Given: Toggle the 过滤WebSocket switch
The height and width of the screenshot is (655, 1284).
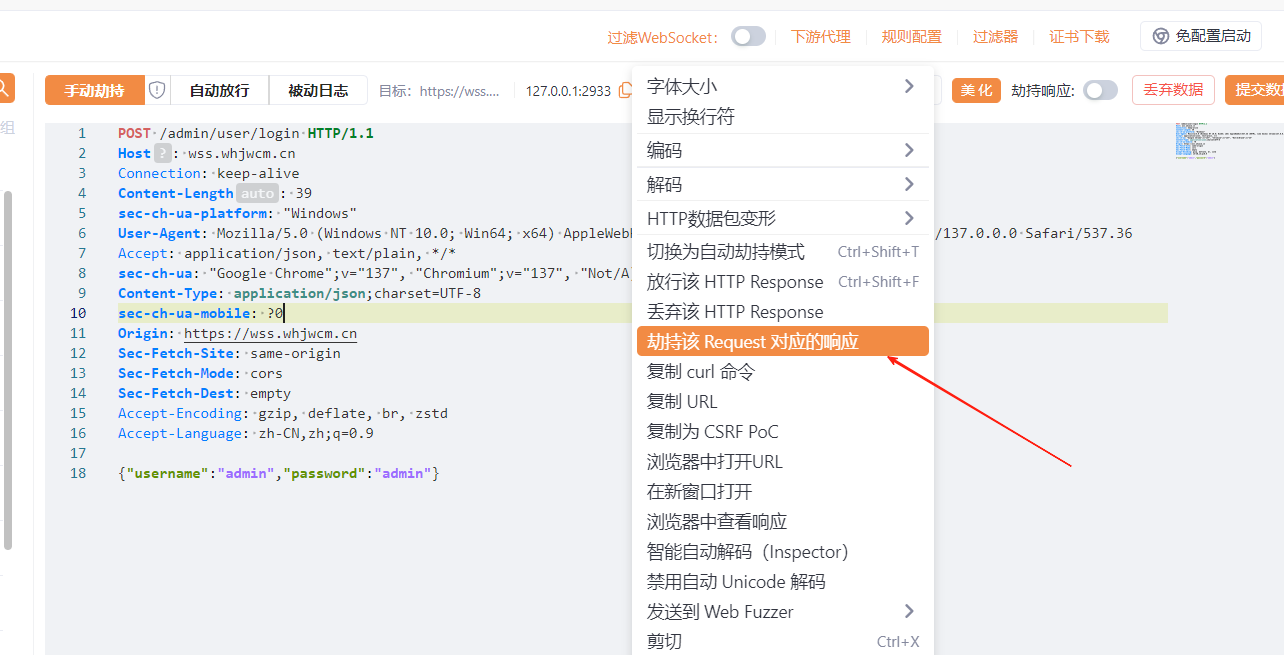Looking at the screenshot, I should [x=748, y=37].
